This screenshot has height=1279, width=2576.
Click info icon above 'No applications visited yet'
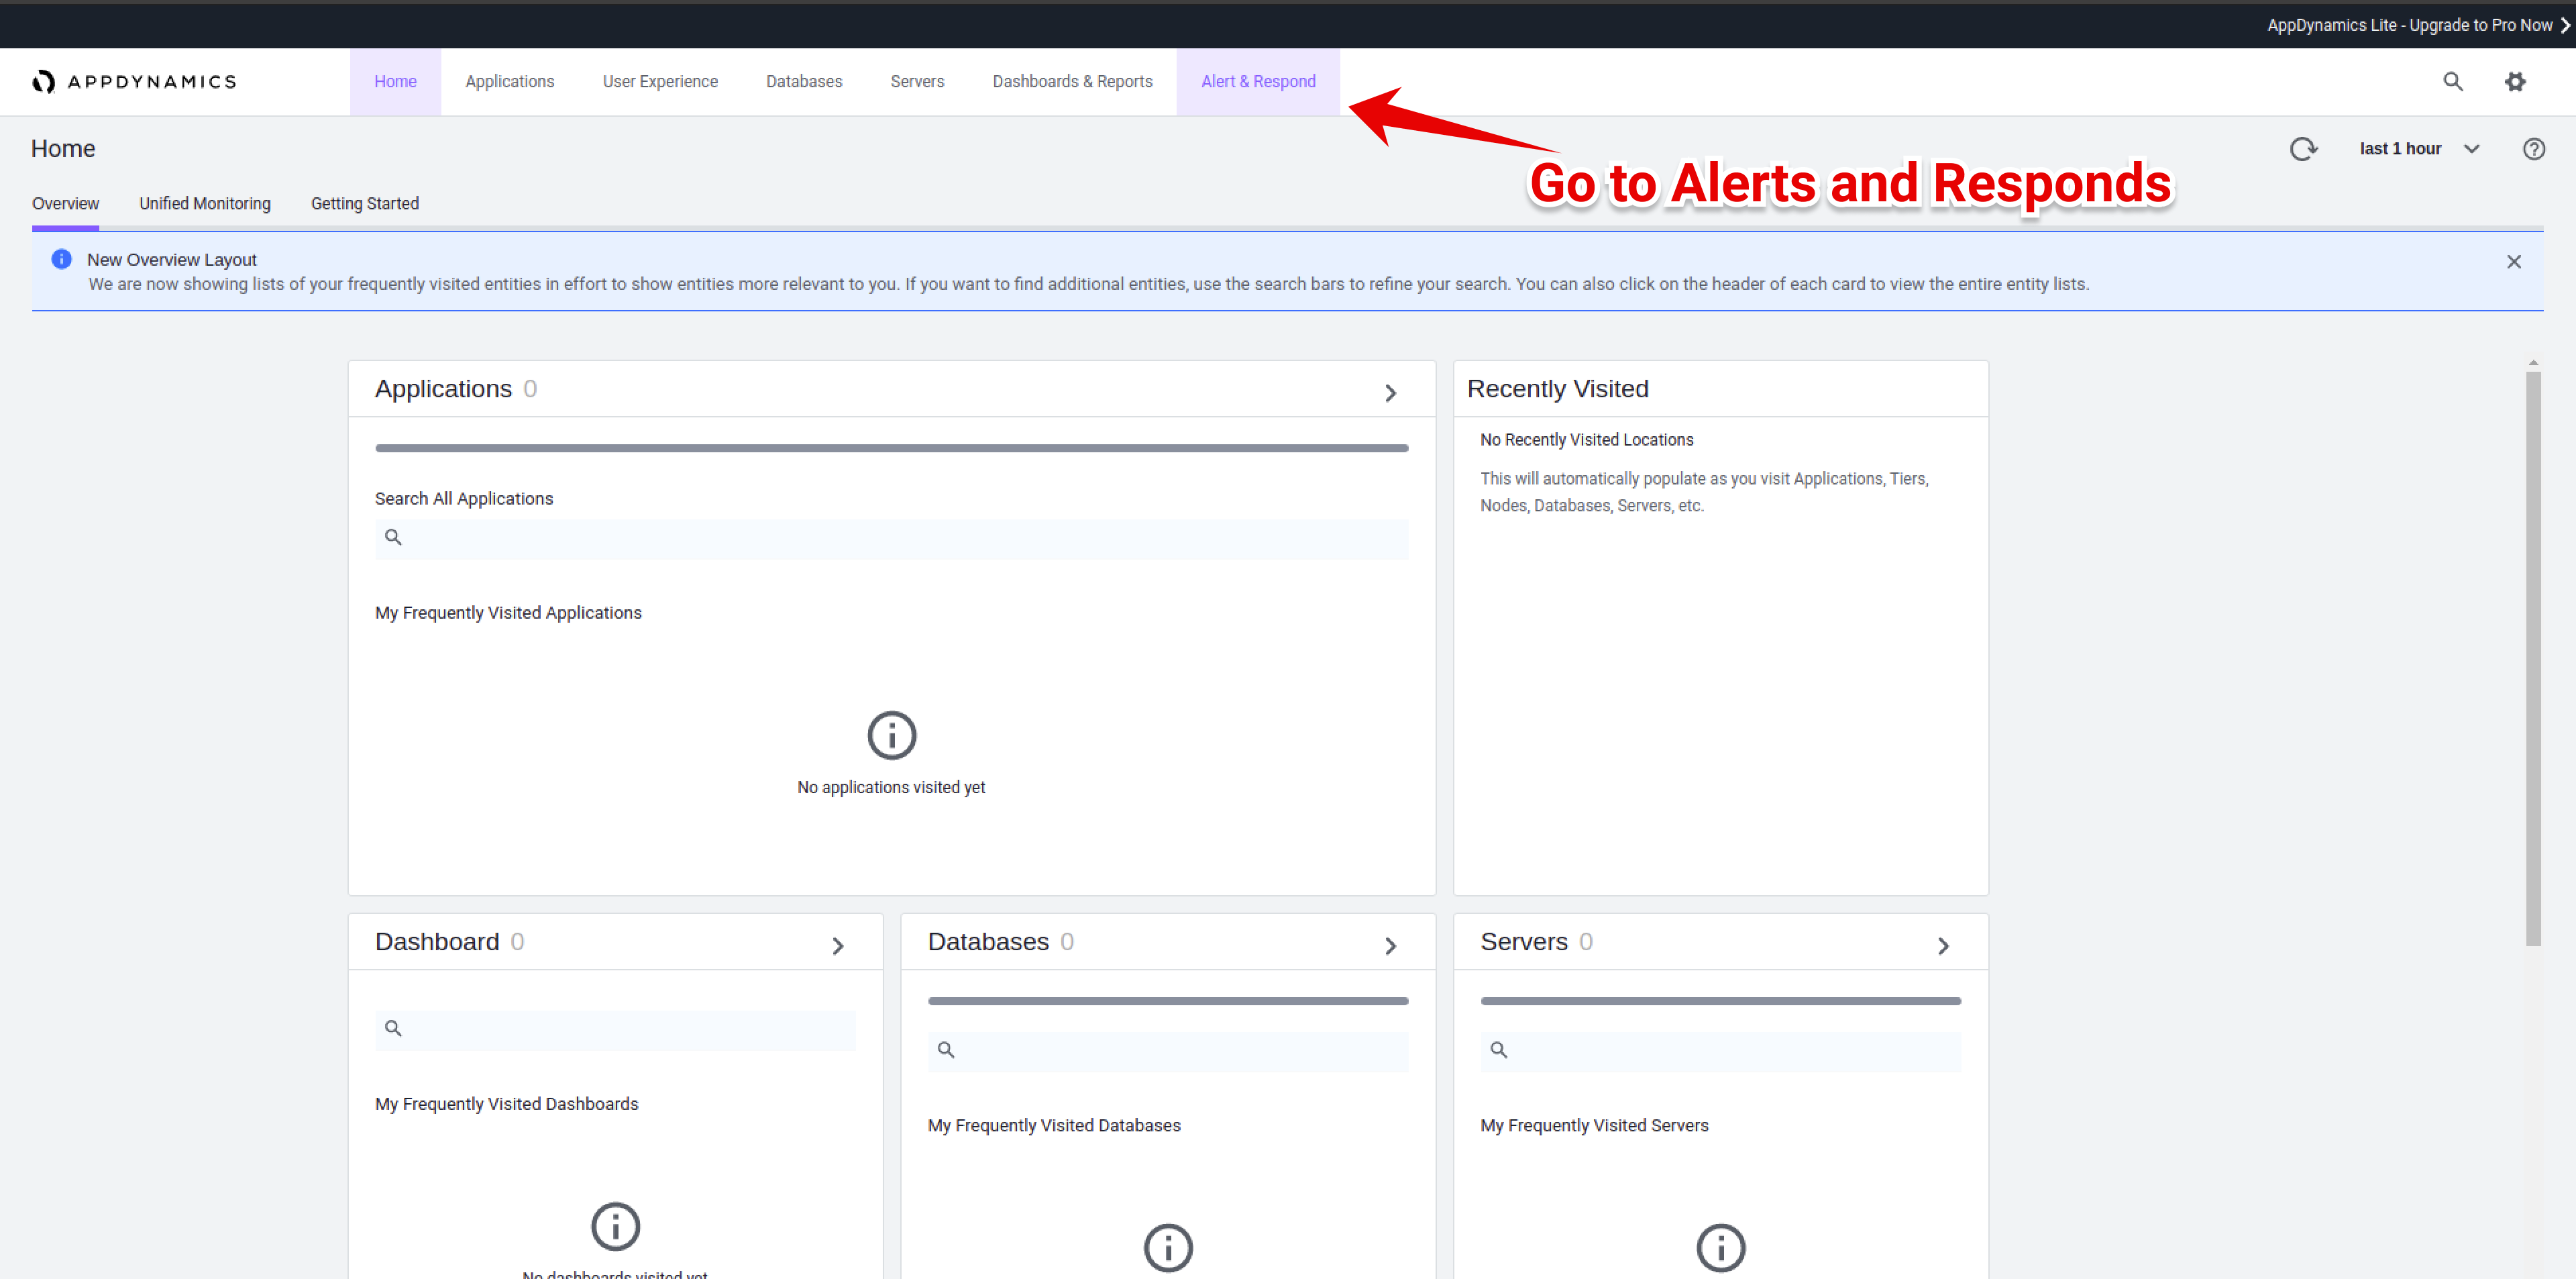[x=891, y=735]
